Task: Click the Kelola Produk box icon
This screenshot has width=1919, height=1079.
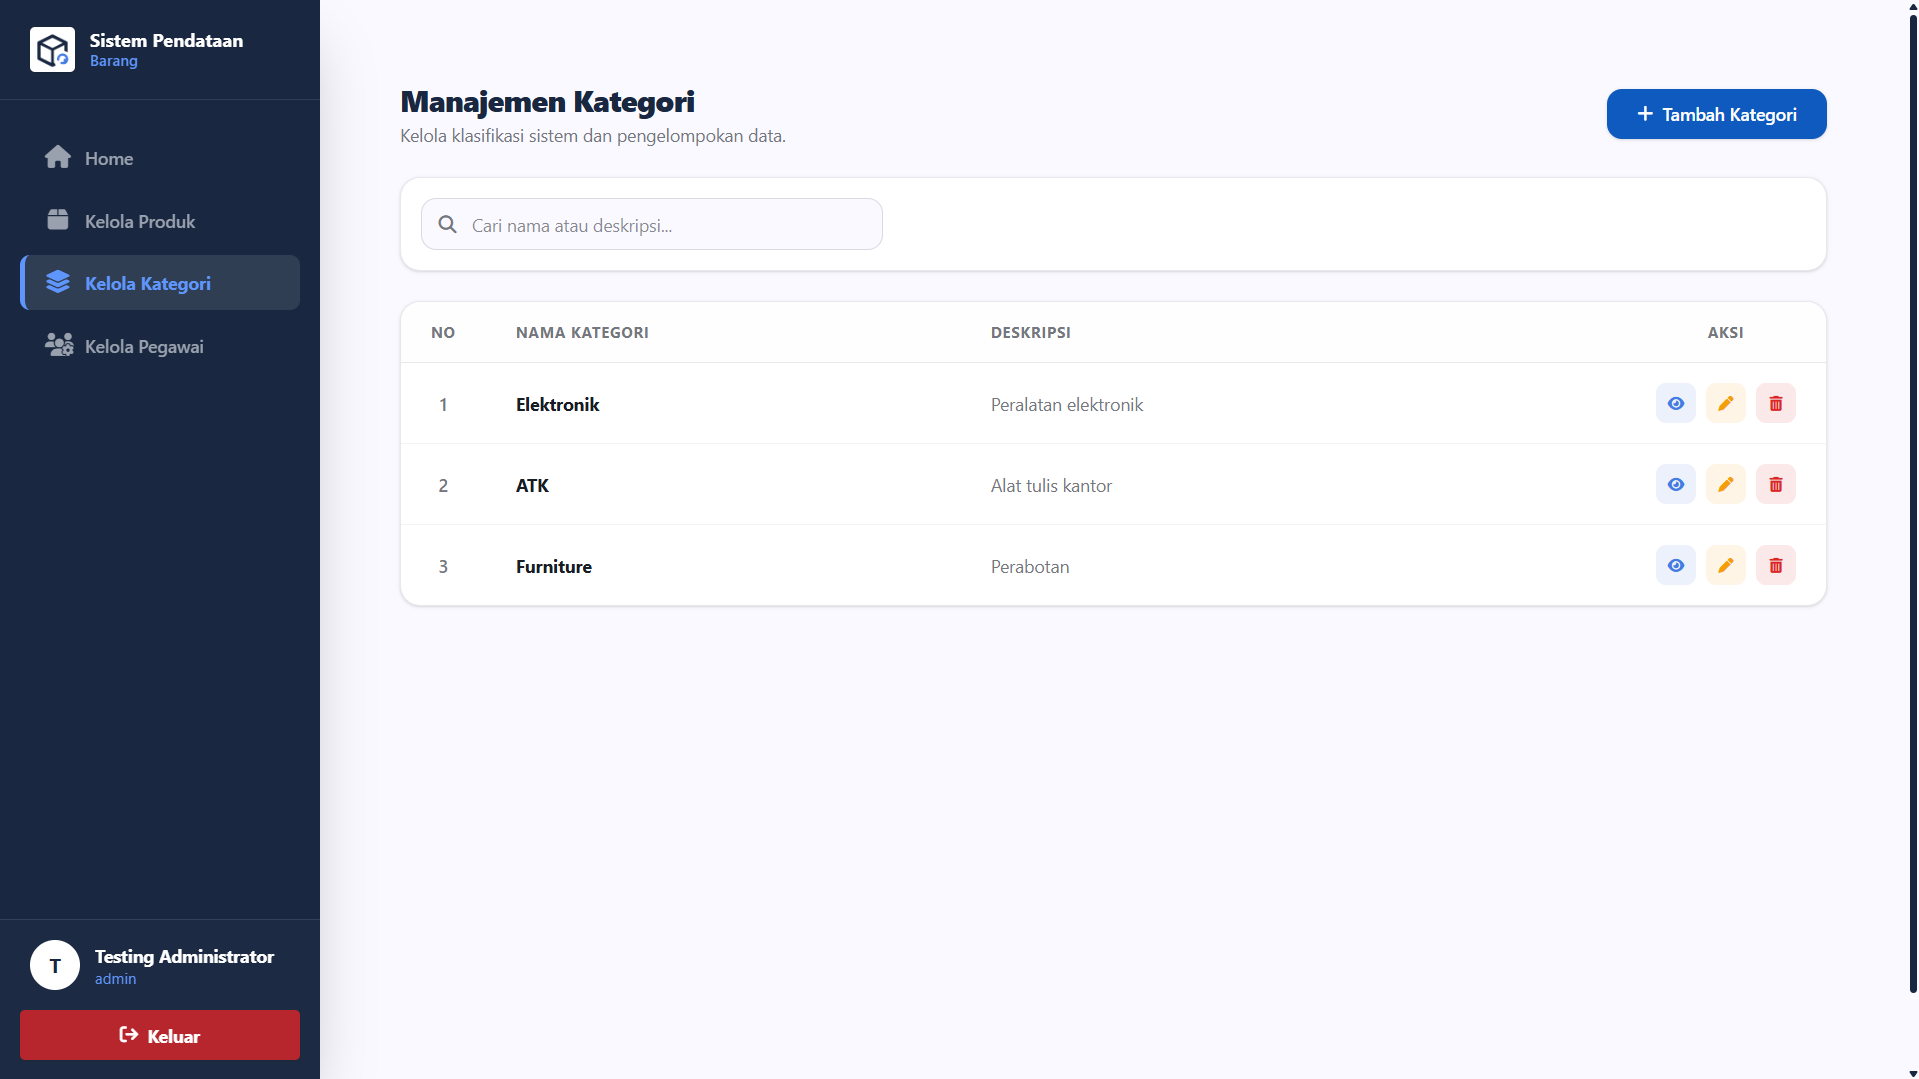Action: coord(58,220)
